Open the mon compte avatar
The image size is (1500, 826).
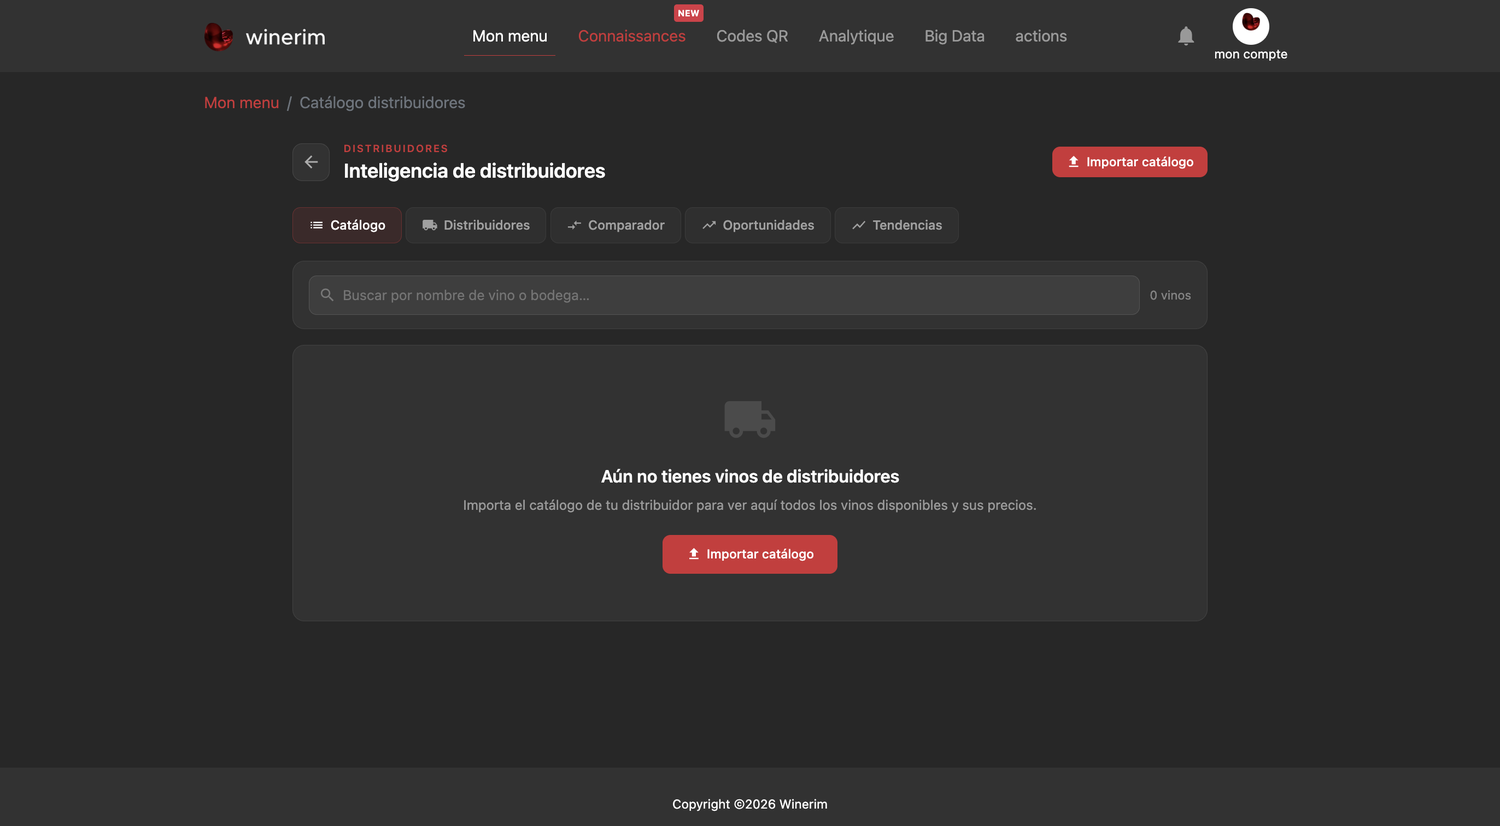point(1251,26)
